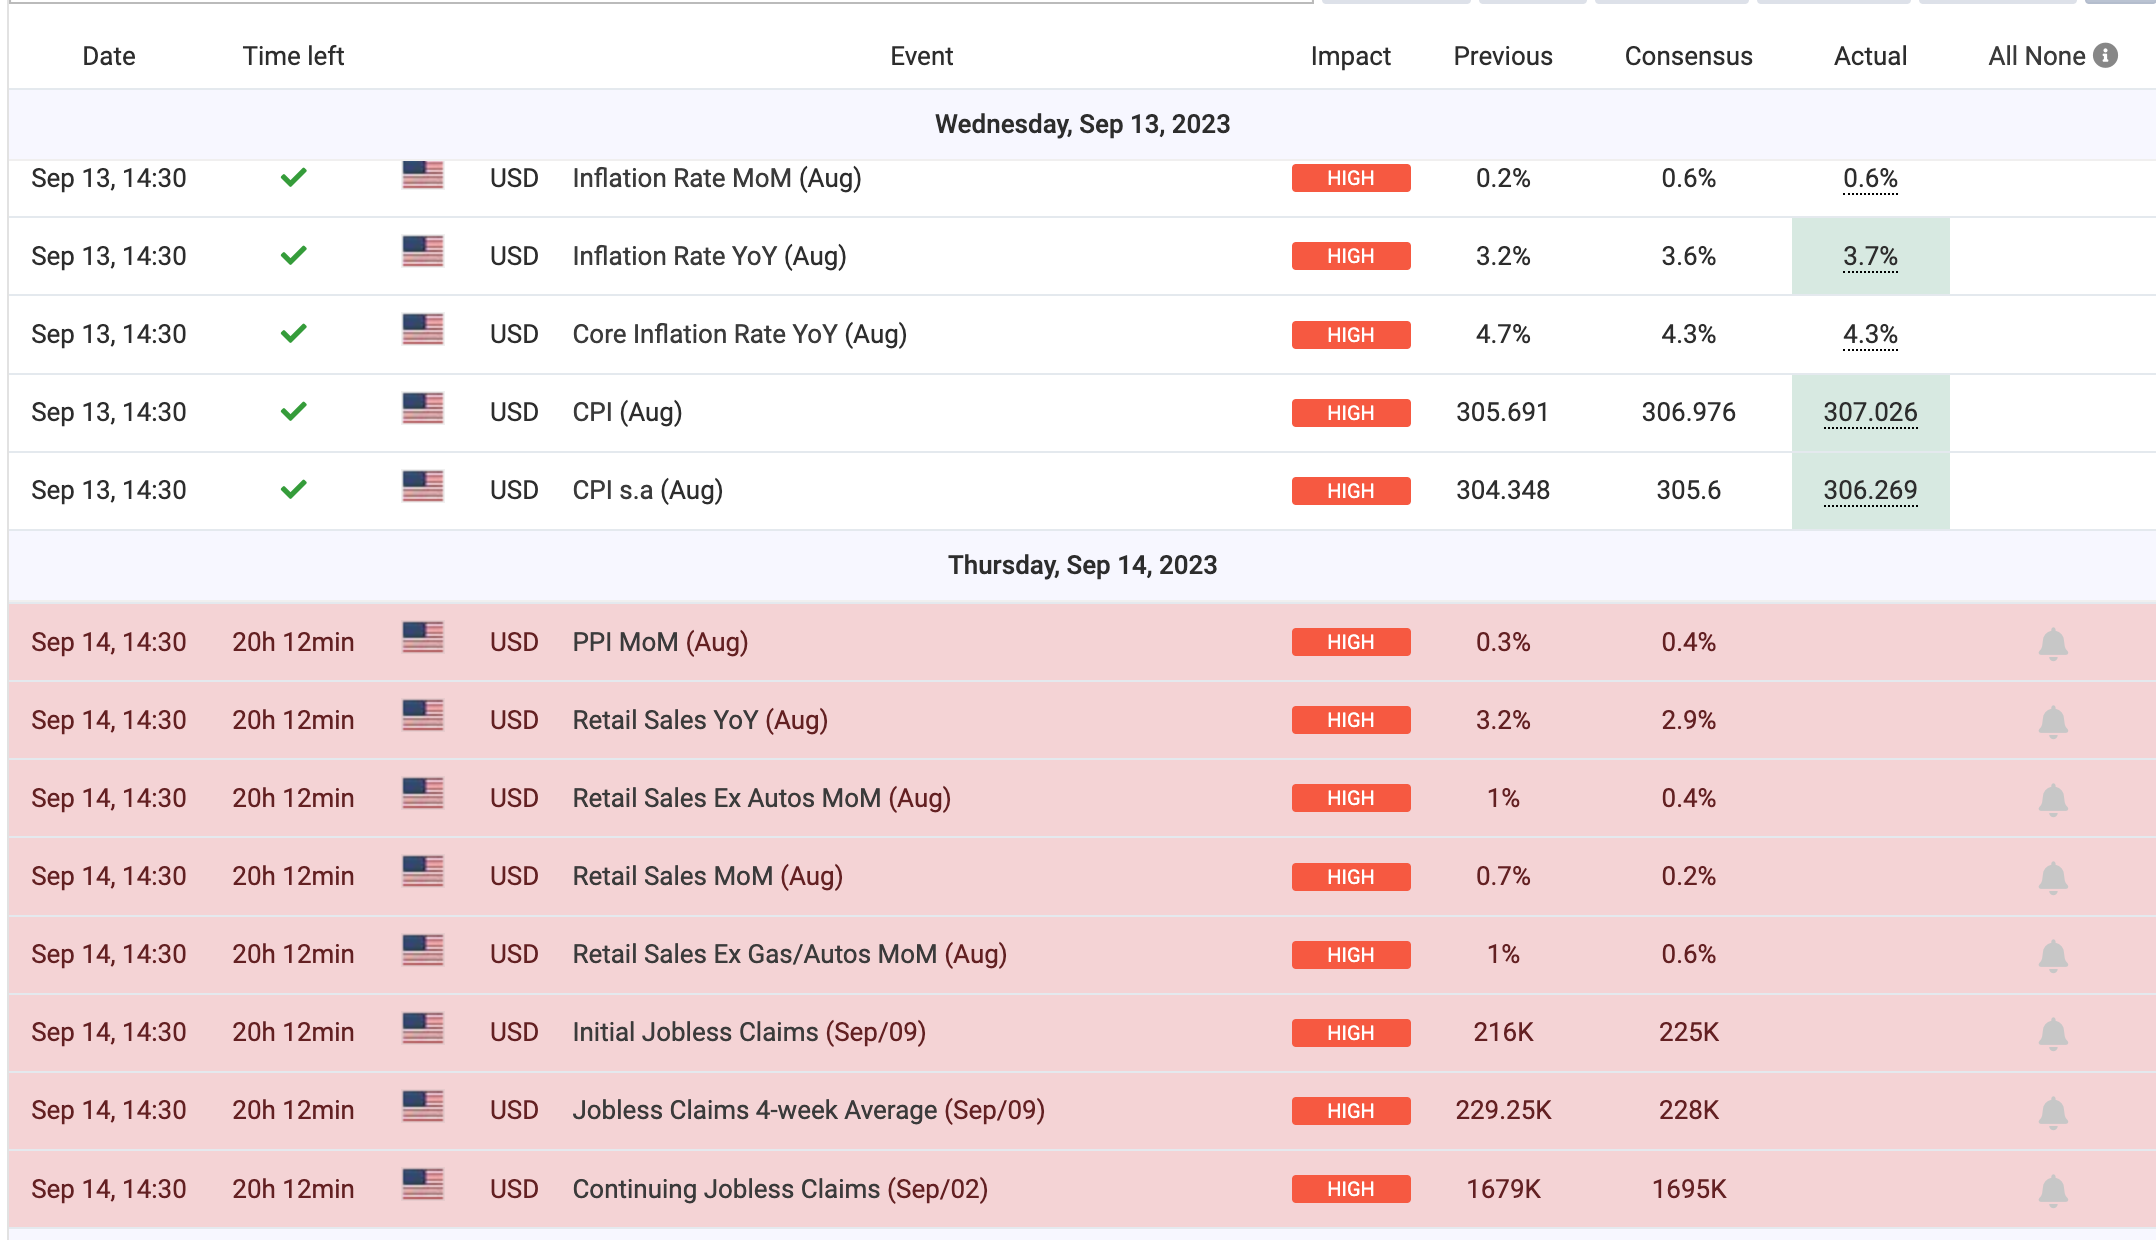The image size is (2156, 1240).
Task: Click Thursday, Sep 14, 2023 date header
Action: click(1082, 565)
